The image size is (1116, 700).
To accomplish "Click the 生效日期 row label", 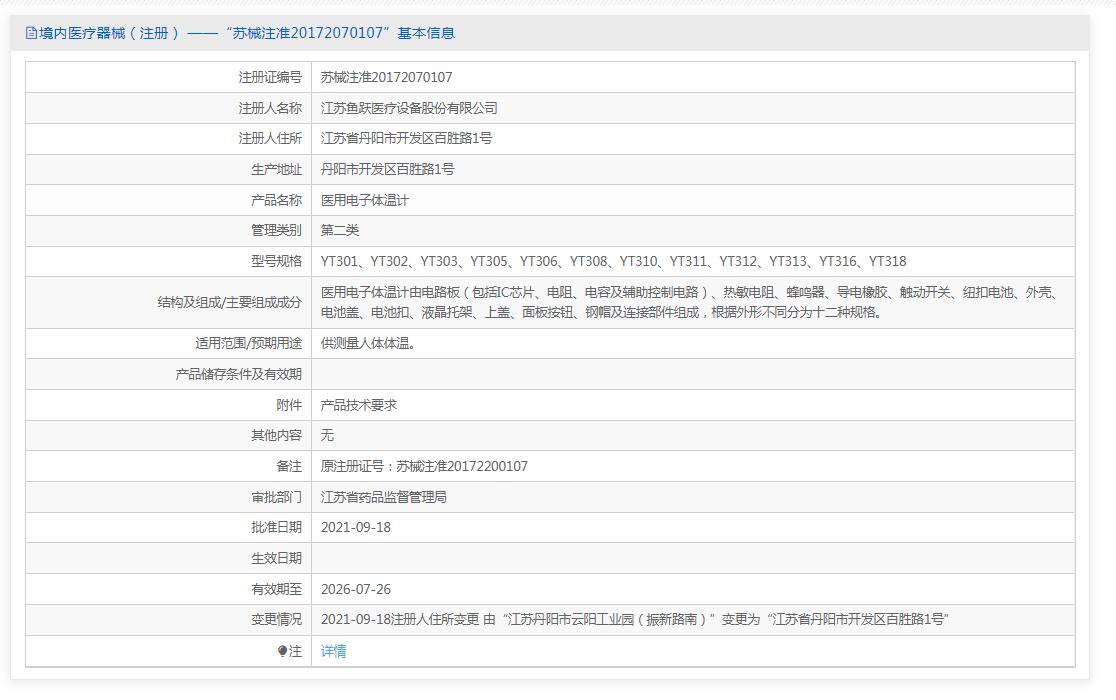I will click(x=276, y=558).
